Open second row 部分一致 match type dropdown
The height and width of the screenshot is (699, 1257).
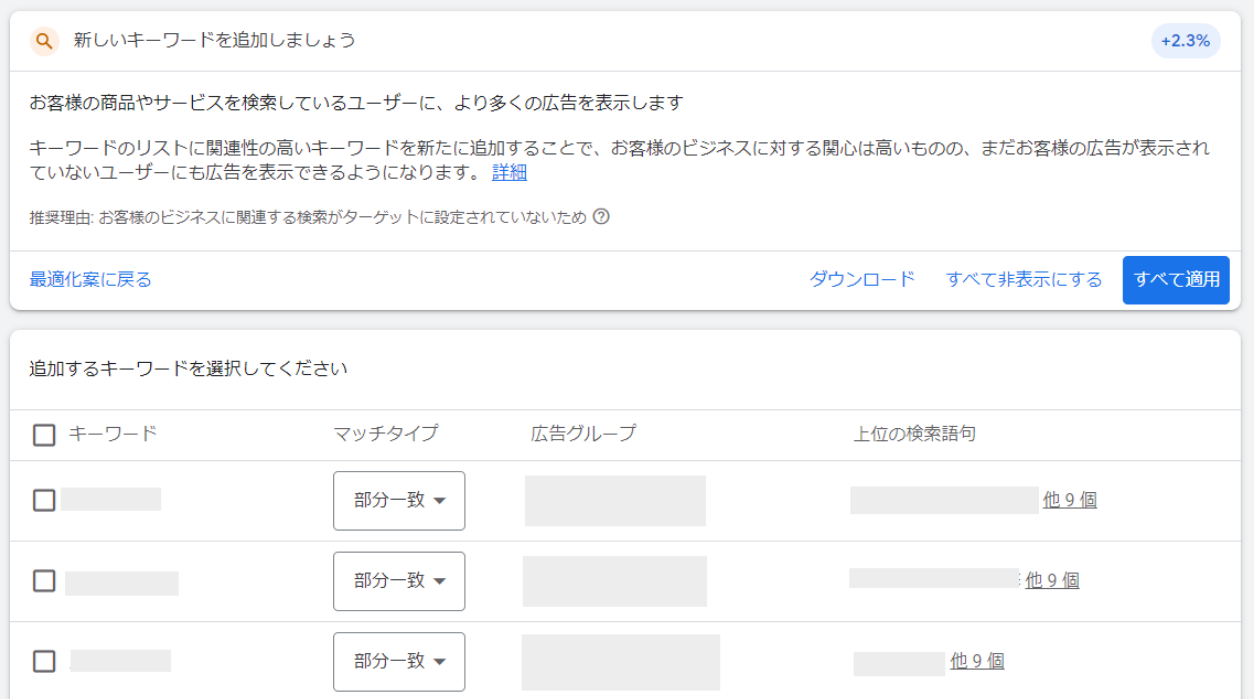pos(399,581)
